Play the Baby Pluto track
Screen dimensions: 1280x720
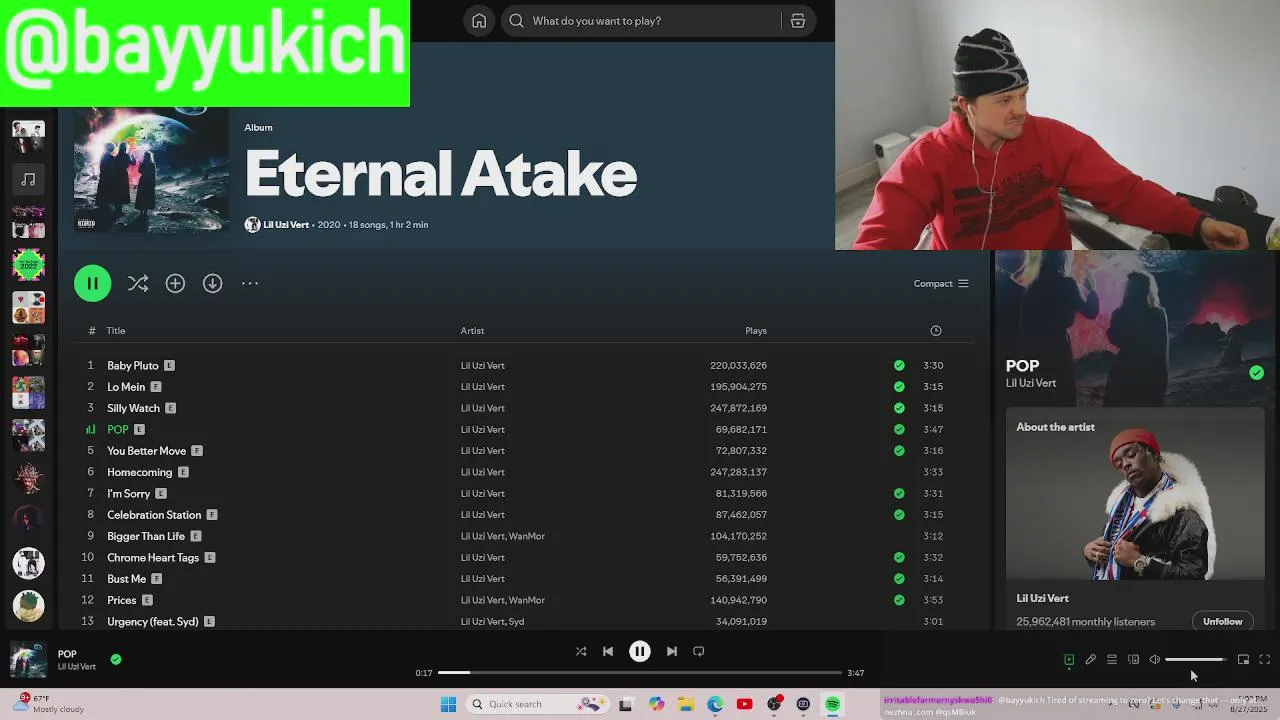pos(133,366)
